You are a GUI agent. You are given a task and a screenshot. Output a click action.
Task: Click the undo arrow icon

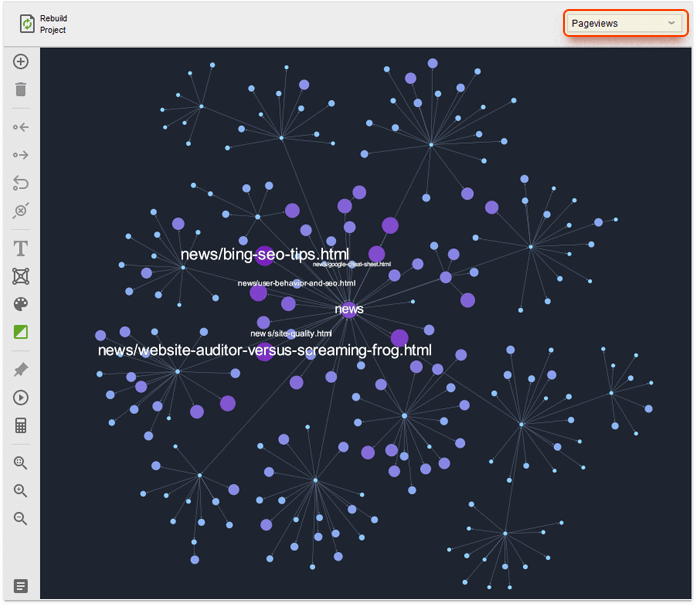(x=20, y=183)
